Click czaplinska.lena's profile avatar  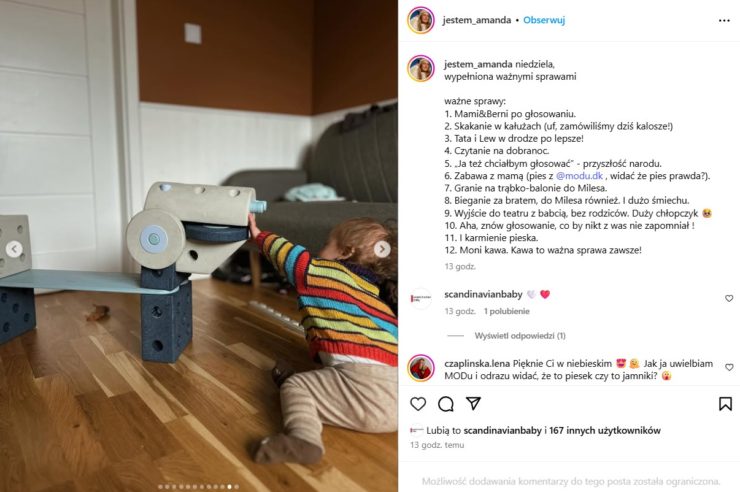click(x=420, y=368)
